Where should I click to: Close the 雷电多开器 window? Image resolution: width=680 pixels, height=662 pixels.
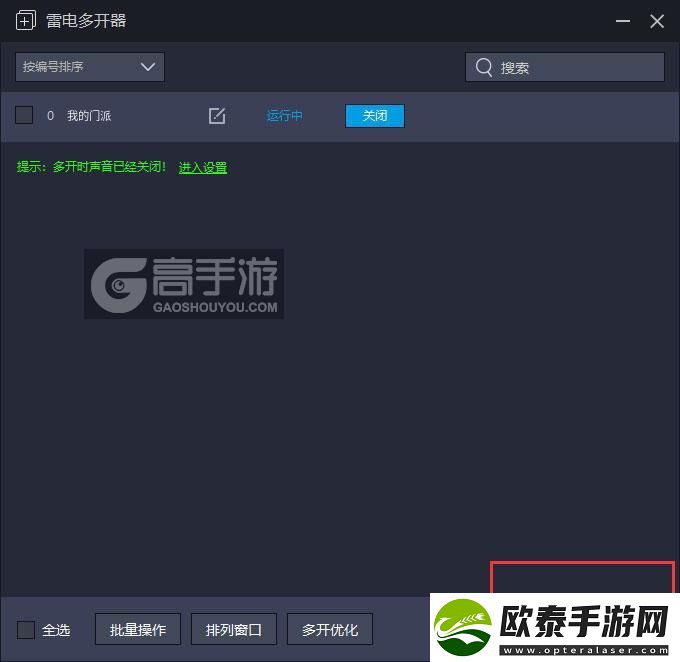pyautogui.click(x=657, y=21)
